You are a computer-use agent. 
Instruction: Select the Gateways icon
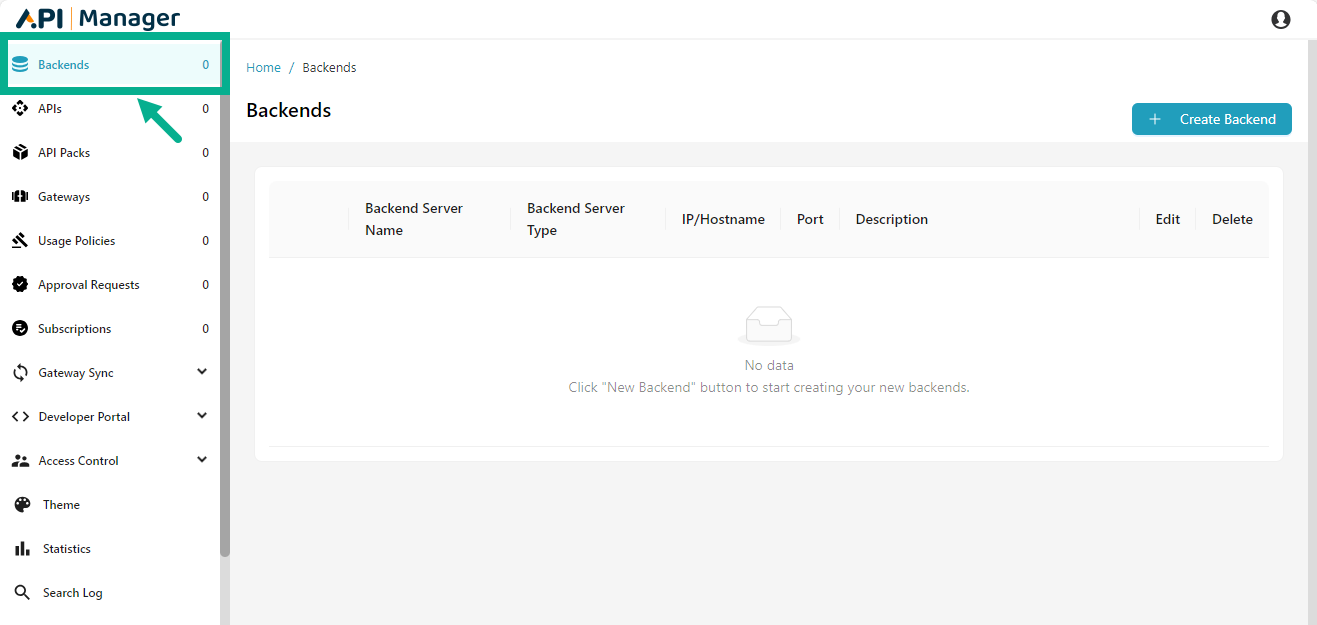point(22,196)
